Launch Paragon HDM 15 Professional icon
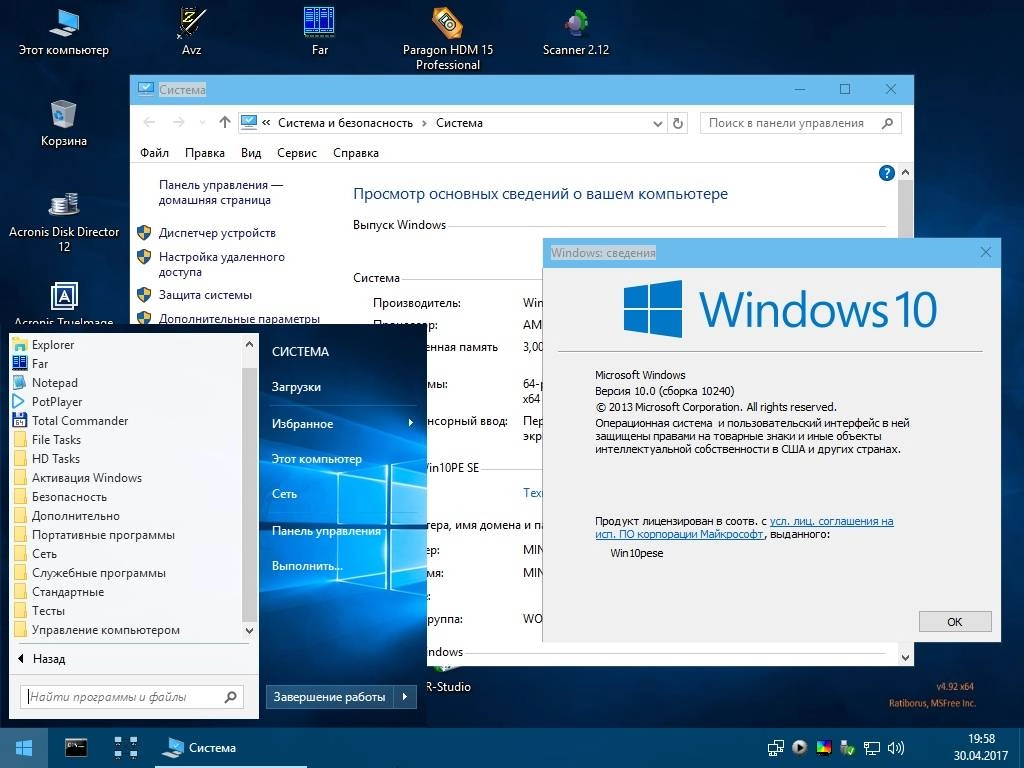The height and width of the screenshot is (768, 1024). [x=448, y=38]
